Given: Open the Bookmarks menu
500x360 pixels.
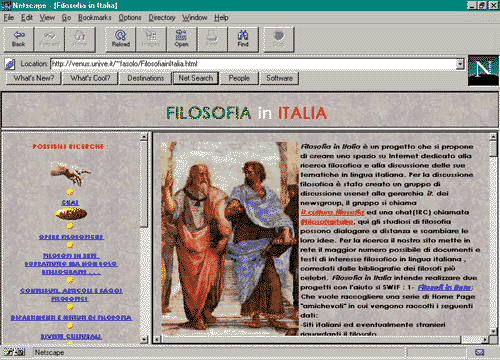Looking at the screenshot, I should [95, 18].
